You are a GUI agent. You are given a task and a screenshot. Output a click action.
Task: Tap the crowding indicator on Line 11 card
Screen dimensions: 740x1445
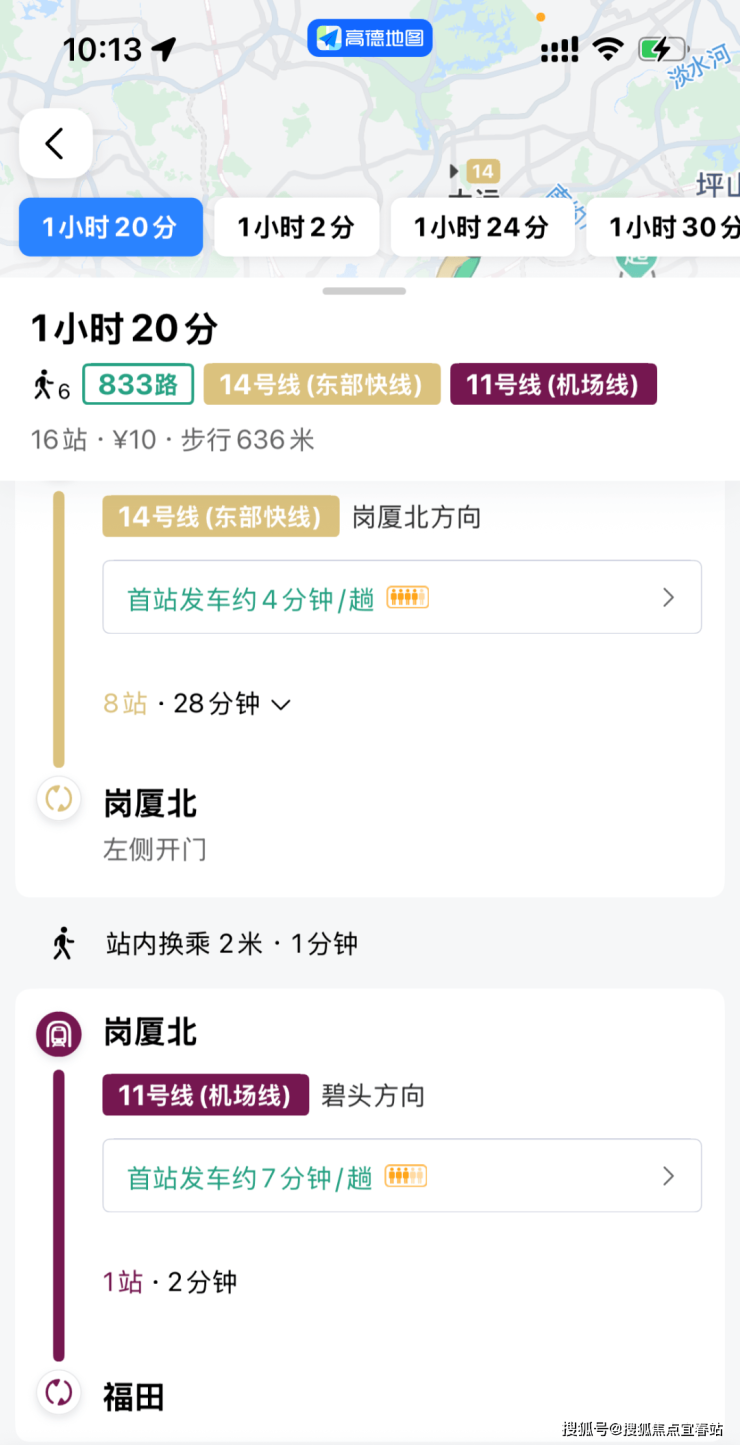tap(406, 1176)
